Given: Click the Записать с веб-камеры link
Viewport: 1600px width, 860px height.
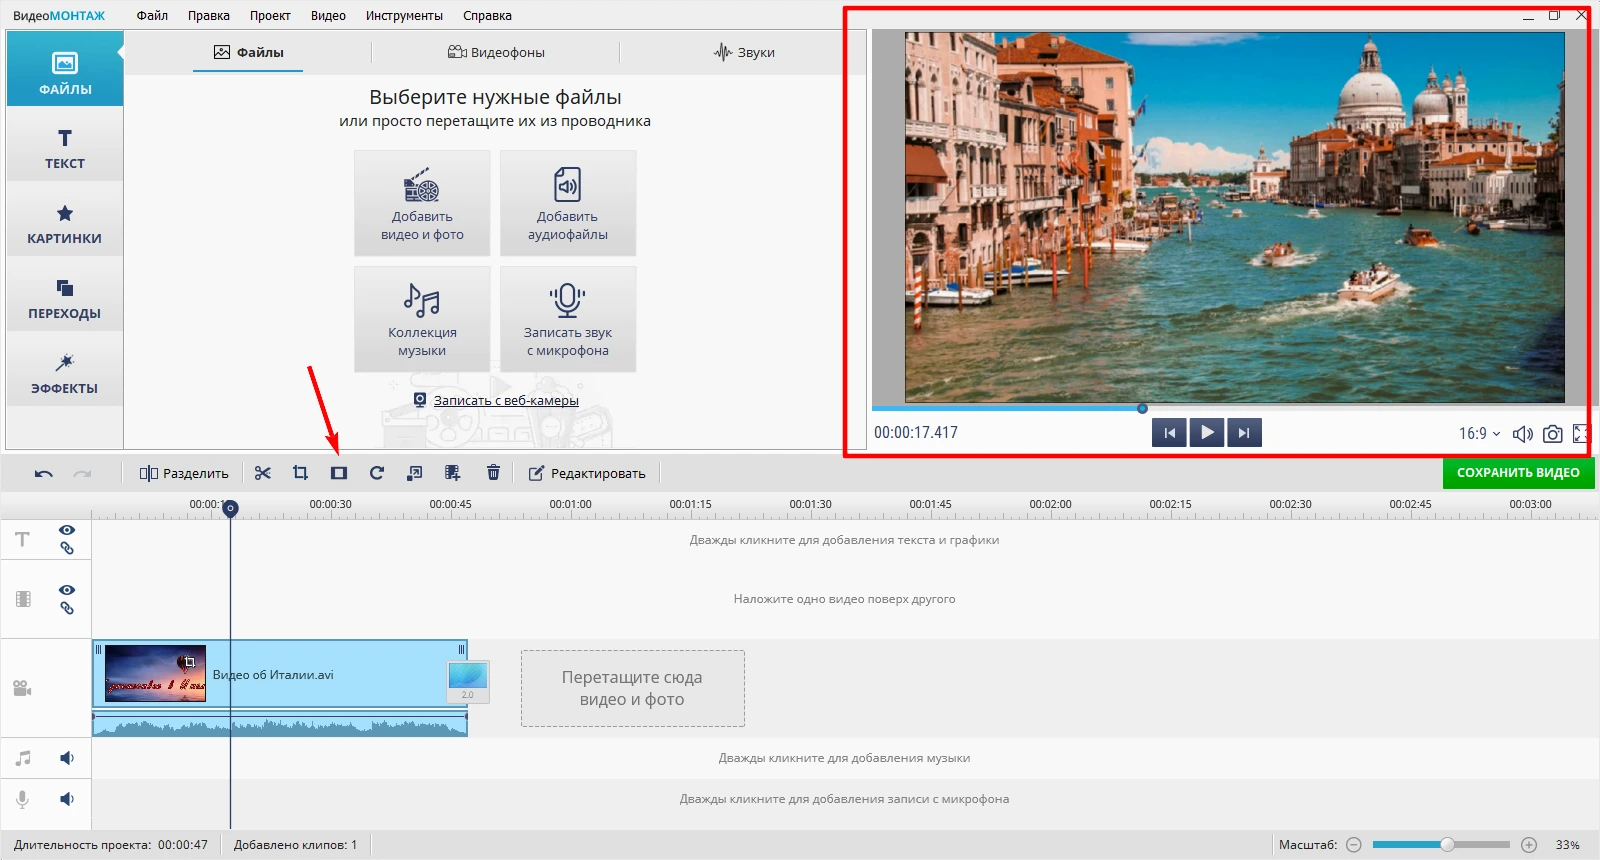Looking at the screenshot, I should pyautogui.click(x=506, y=401).
